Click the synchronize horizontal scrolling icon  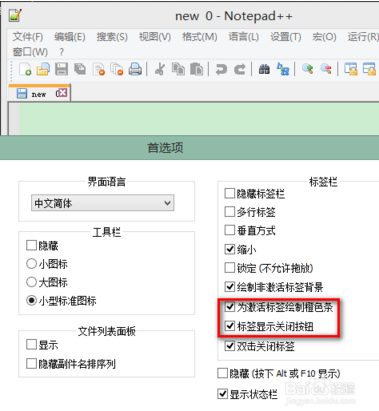[369, 69]
